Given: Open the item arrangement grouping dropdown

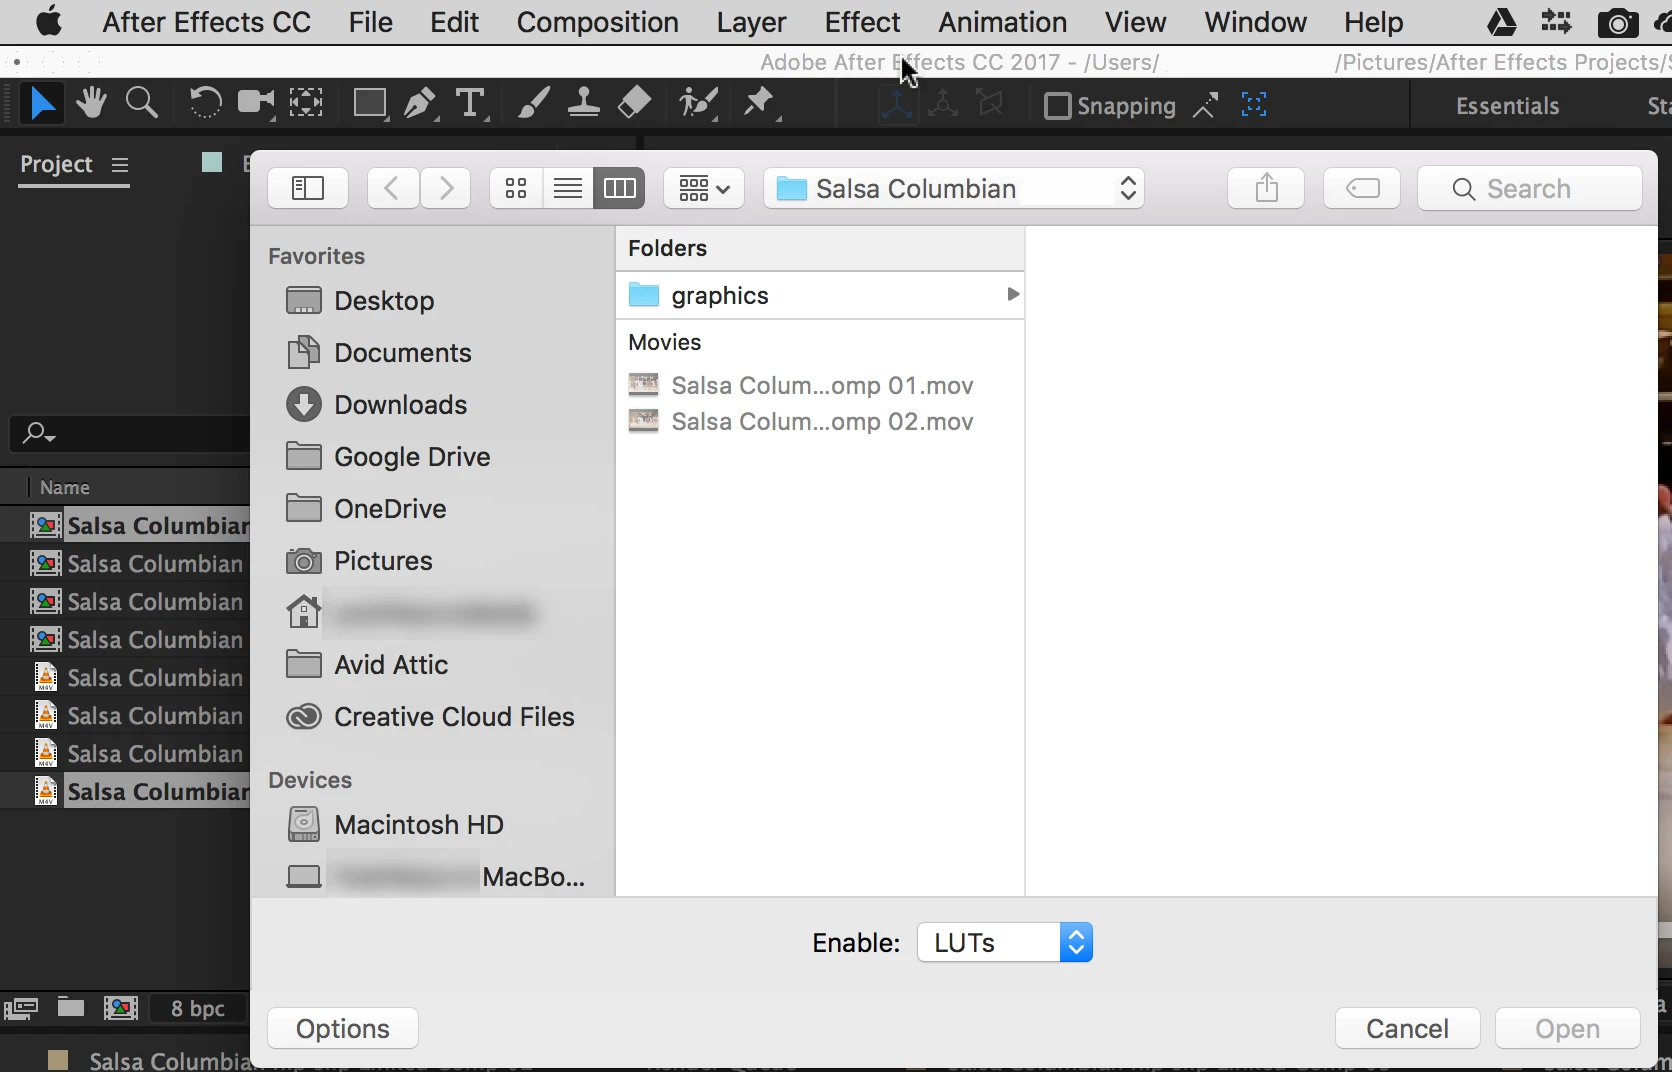Looking at the screenshot, I should [704, 188].
